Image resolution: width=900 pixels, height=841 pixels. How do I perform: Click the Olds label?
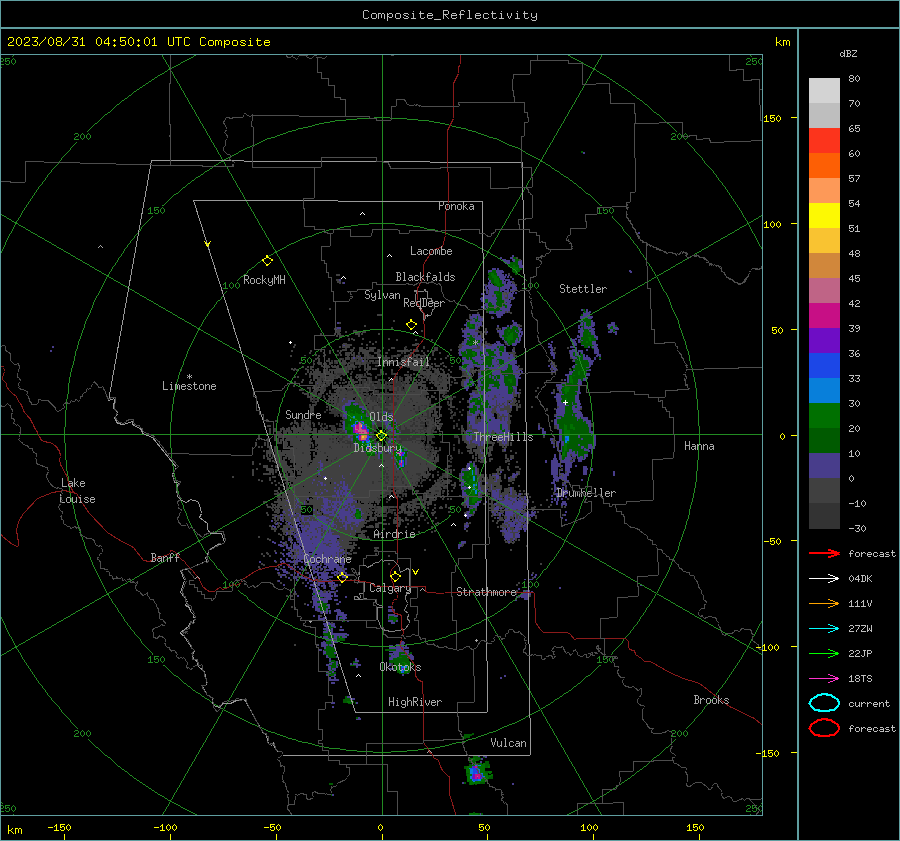pos(381,417)
